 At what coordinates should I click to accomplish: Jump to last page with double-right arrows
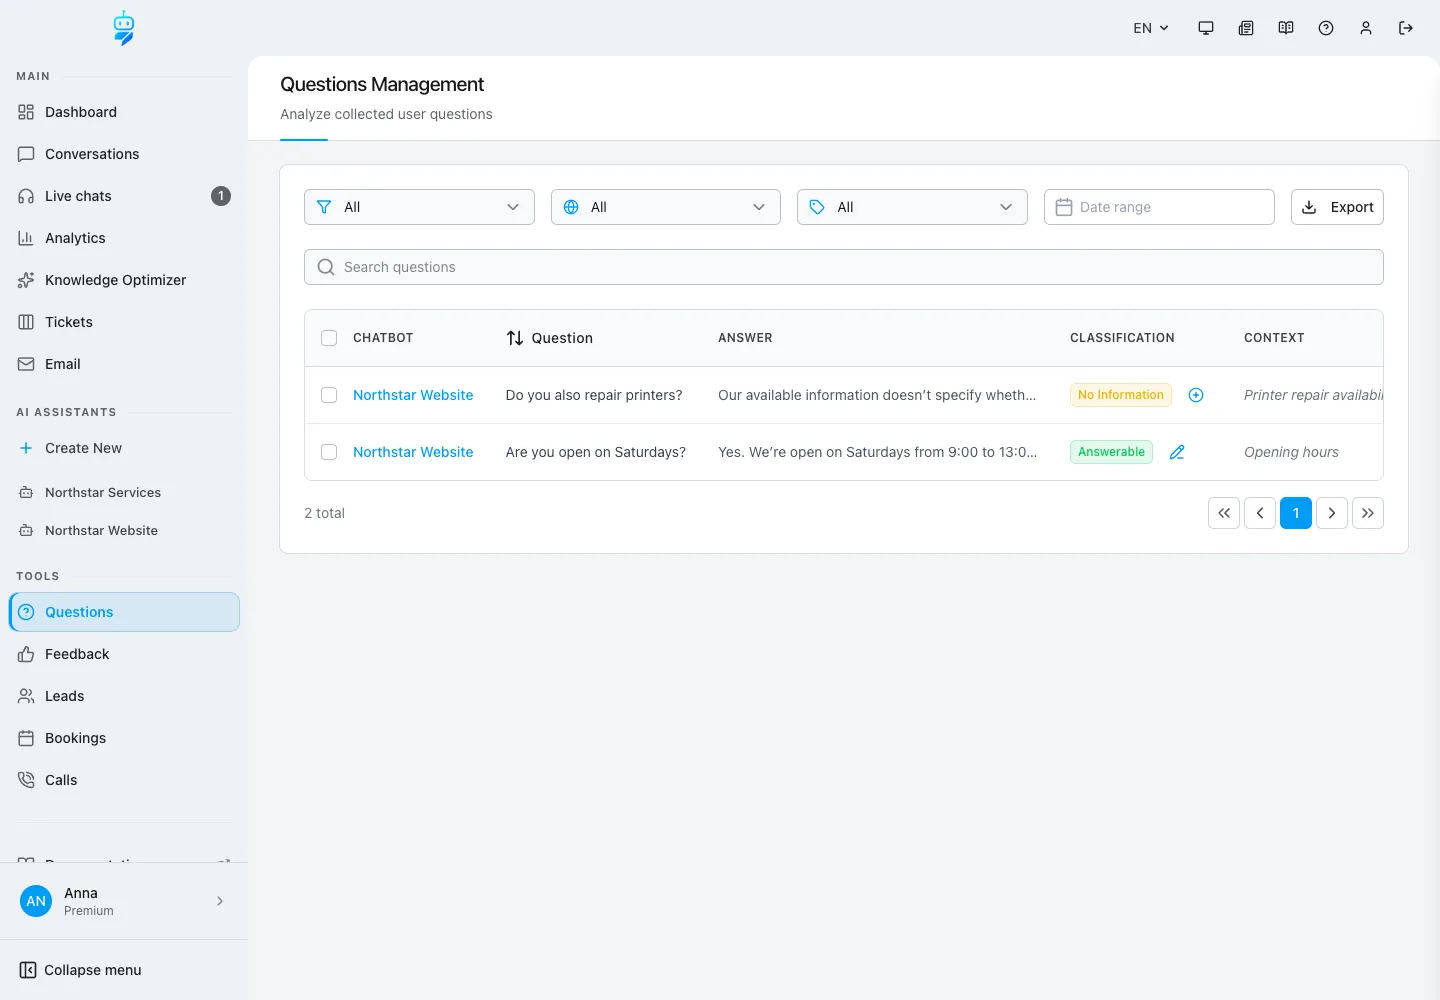1368,513
